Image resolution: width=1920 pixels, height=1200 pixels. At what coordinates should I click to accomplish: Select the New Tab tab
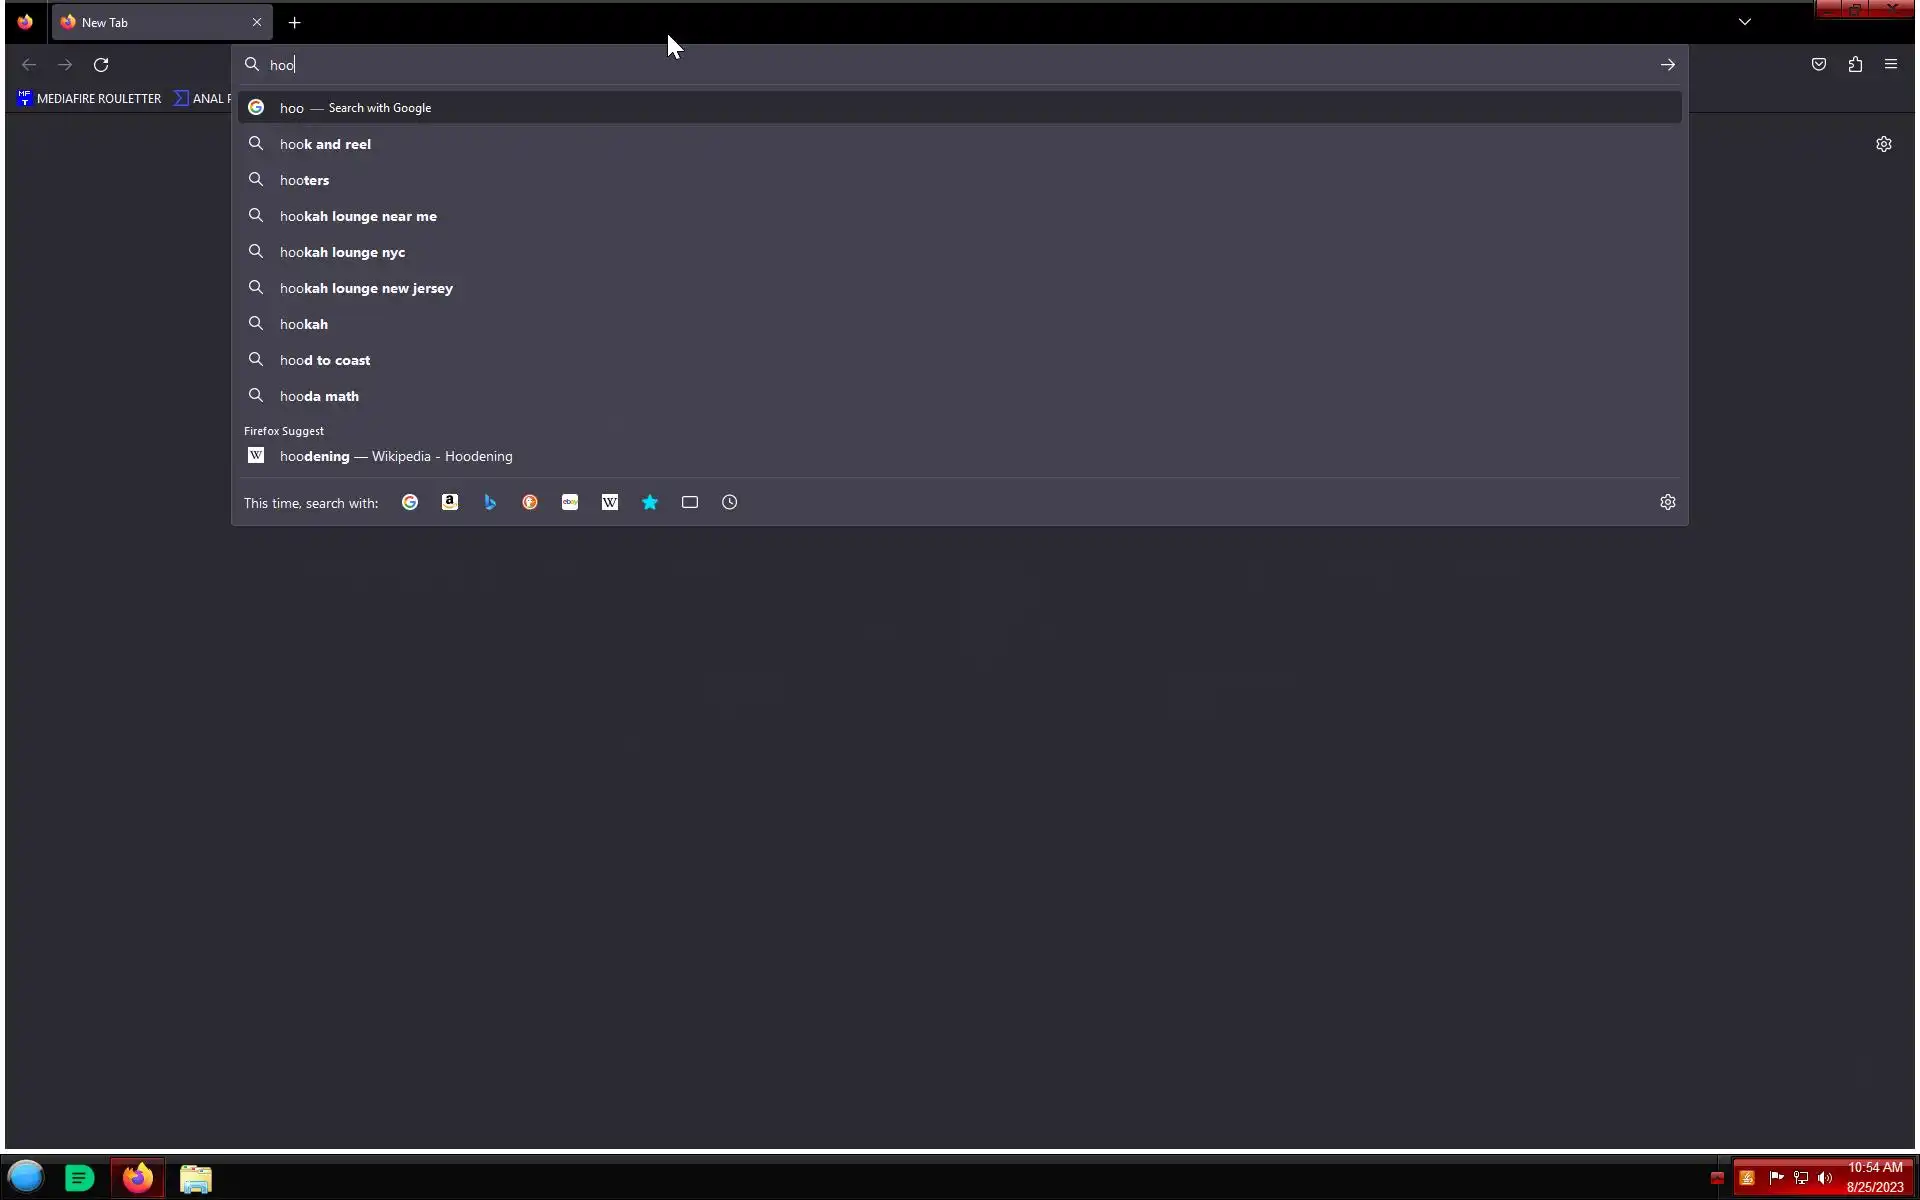150,22
